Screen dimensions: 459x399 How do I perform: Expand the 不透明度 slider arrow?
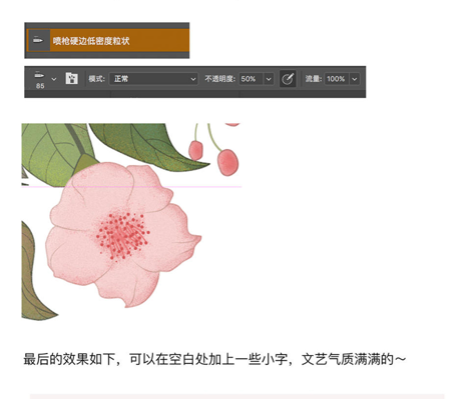(x=269, y=79)
